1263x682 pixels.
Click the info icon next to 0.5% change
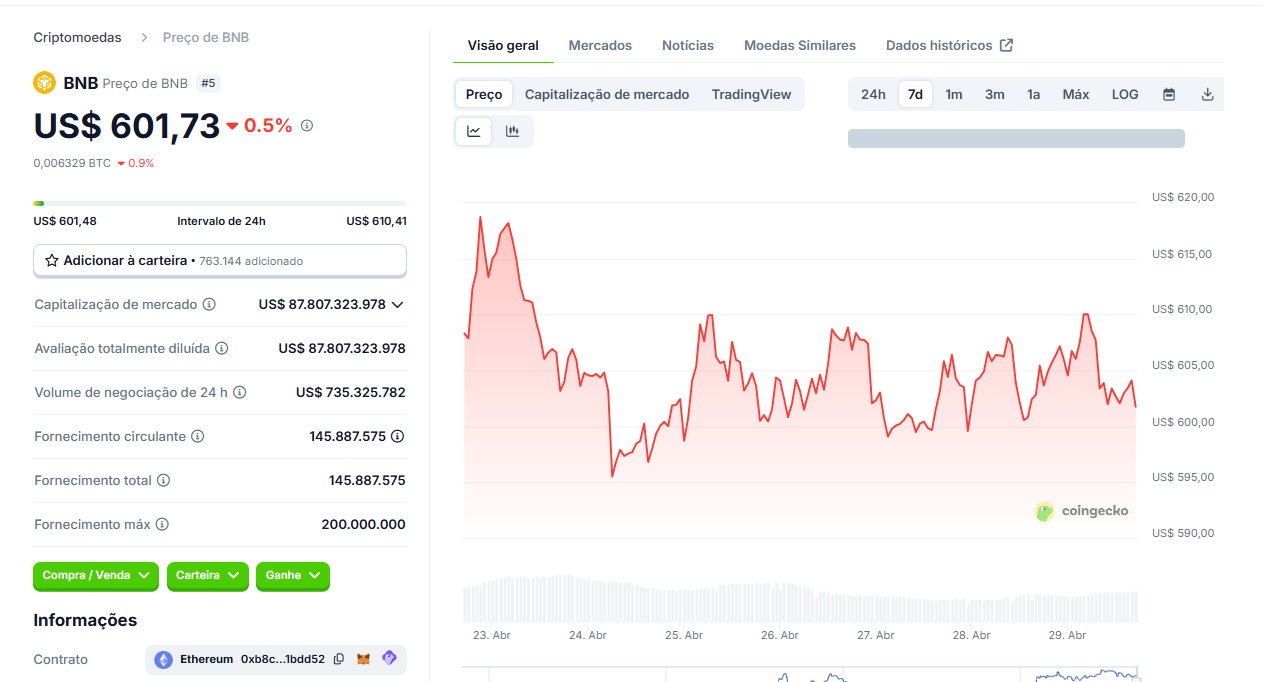(307, 126)
